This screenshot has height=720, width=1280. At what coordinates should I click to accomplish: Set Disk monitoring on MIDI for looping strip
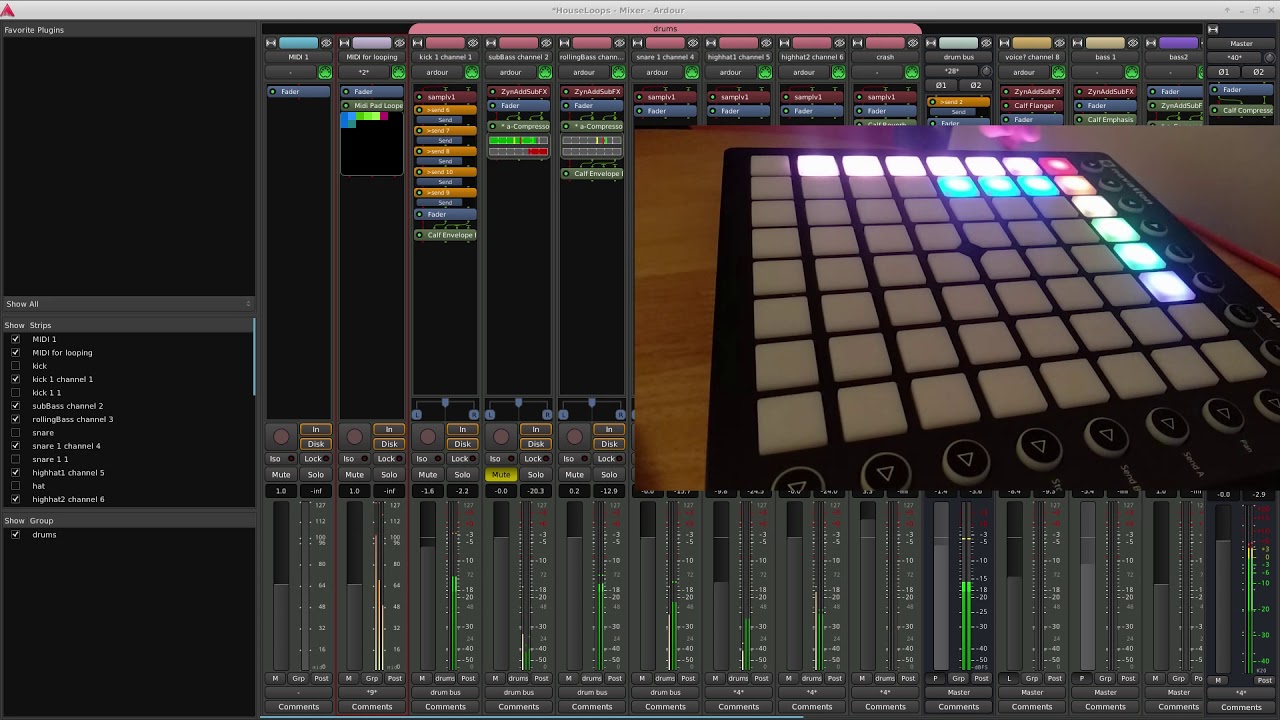pyautogui.click(x=389, y=444)
